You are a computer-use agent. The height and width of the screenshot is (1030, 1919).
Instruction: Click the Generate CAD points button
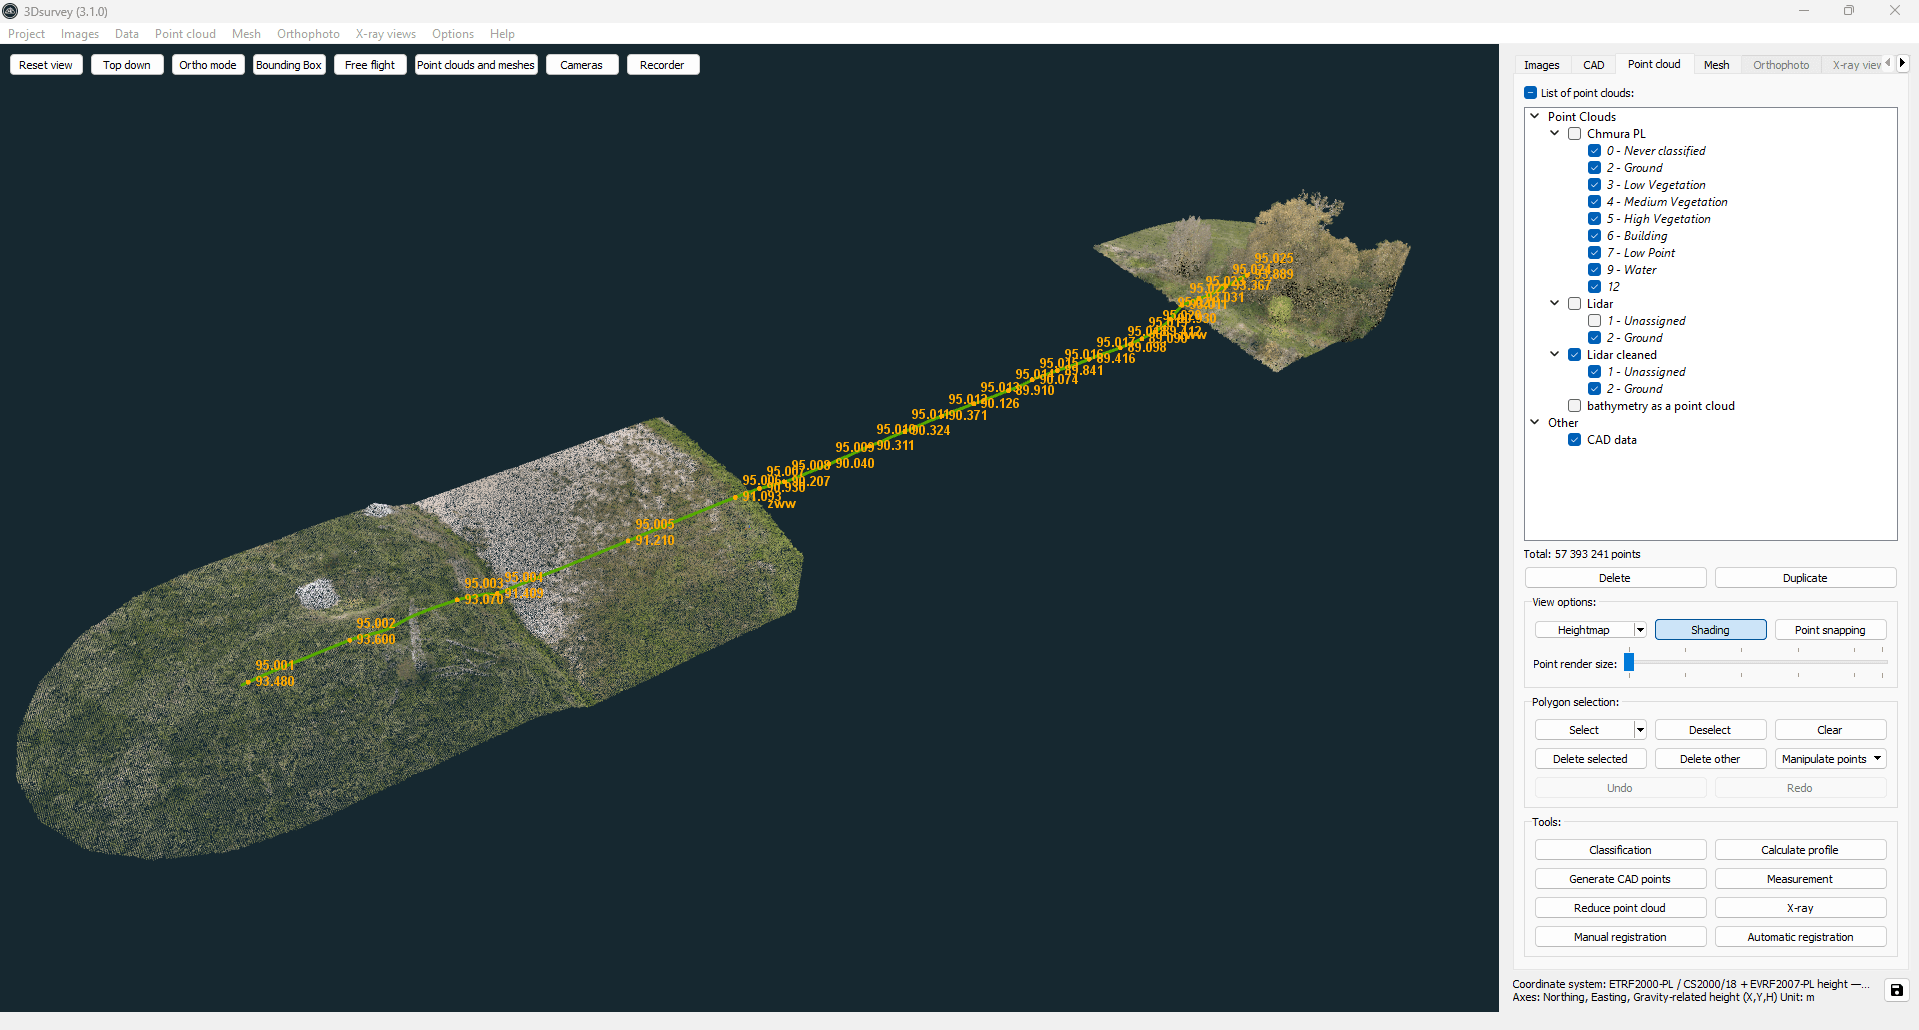pyautogui.click(x=1620, y=879)
